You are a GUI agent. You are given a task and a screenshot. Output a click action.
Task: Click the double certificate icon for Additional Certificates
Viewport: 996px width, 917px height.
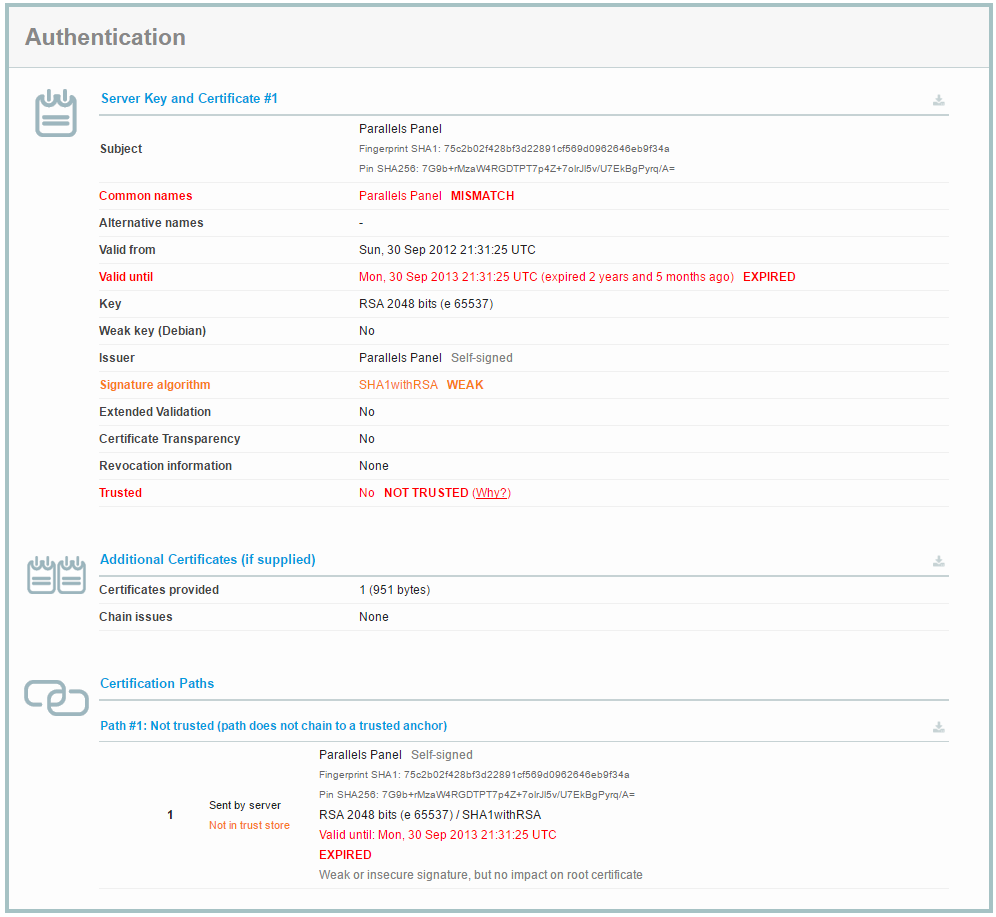point(56,575)
